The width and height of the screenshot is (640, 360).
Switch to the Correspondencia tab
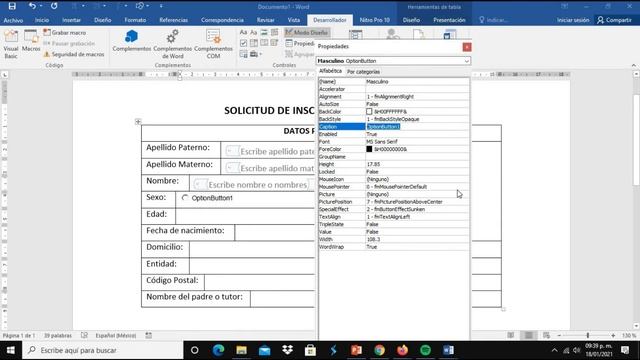[x=222, y=20]
